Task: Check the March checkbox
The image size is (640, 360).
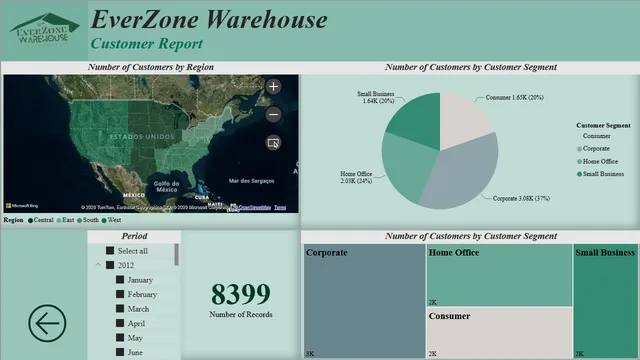Action: point(120,309)
